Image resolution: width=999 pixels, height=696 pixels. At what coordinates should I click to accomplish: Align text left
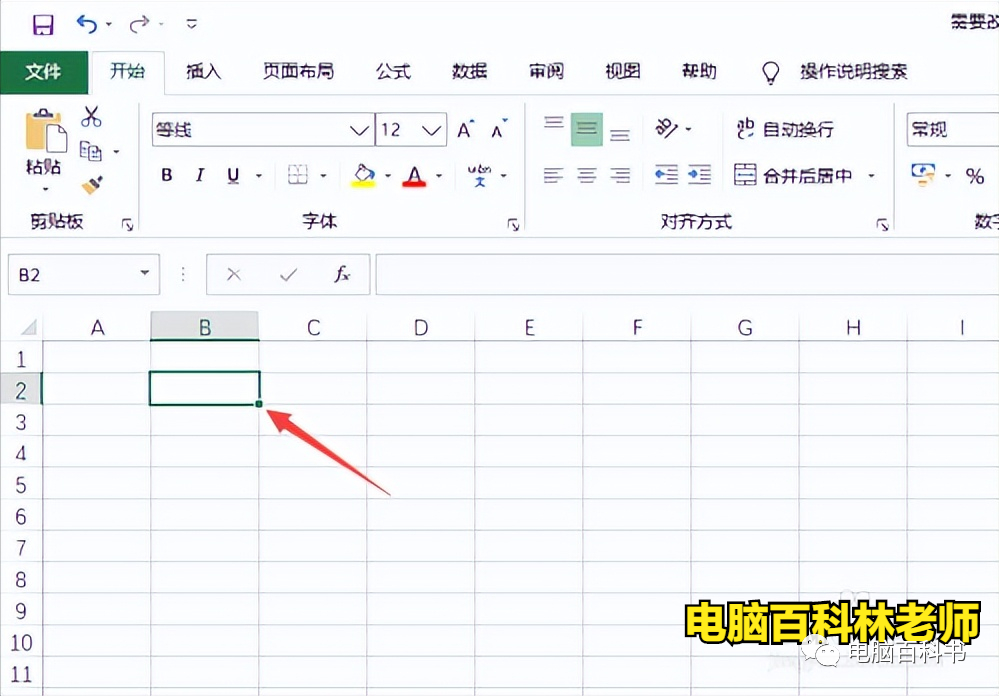(x=553, y=175)
